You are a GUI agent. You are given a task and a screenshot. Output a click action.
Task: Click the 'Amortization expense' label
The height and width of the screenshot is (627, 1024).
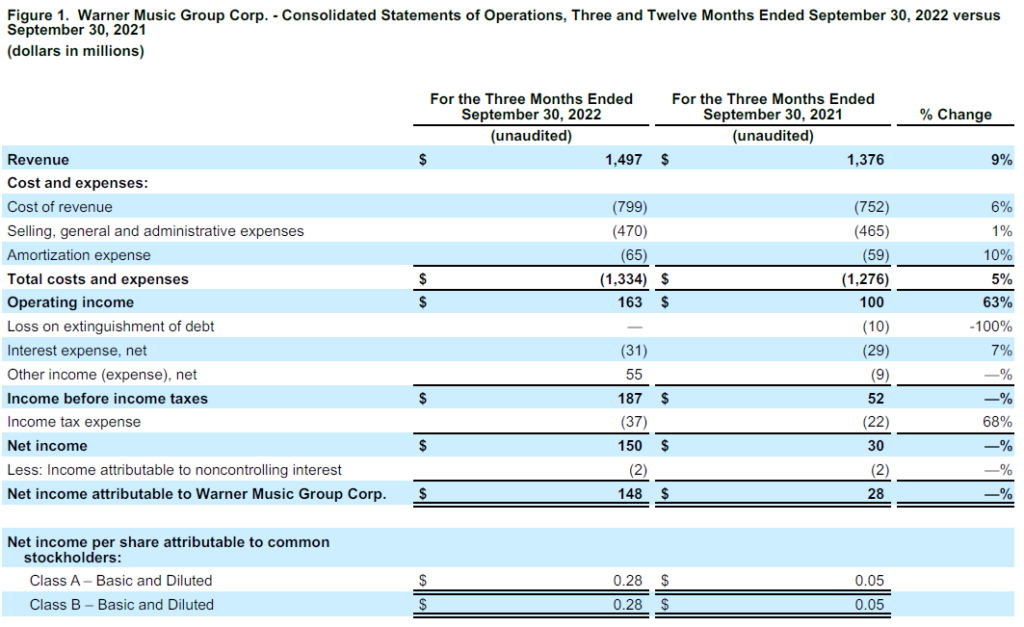tap(78, 255)
